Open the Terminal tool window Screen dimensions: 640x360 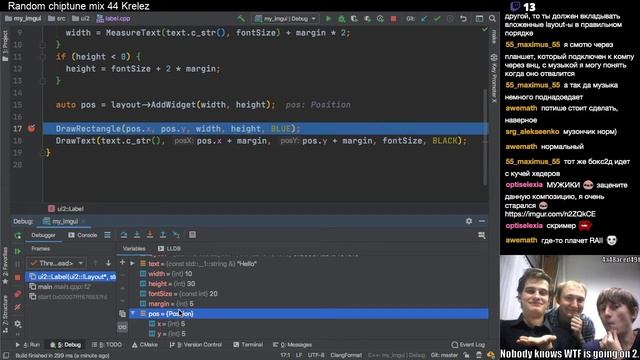[x=248, y=345]
